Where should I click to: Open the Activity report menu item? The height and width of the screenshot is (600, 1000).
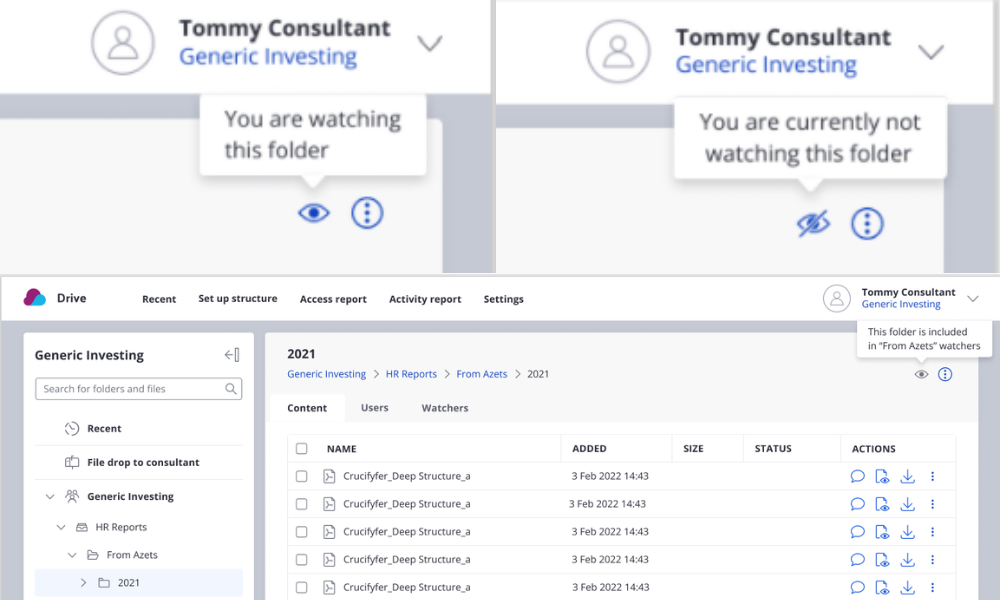425,299
